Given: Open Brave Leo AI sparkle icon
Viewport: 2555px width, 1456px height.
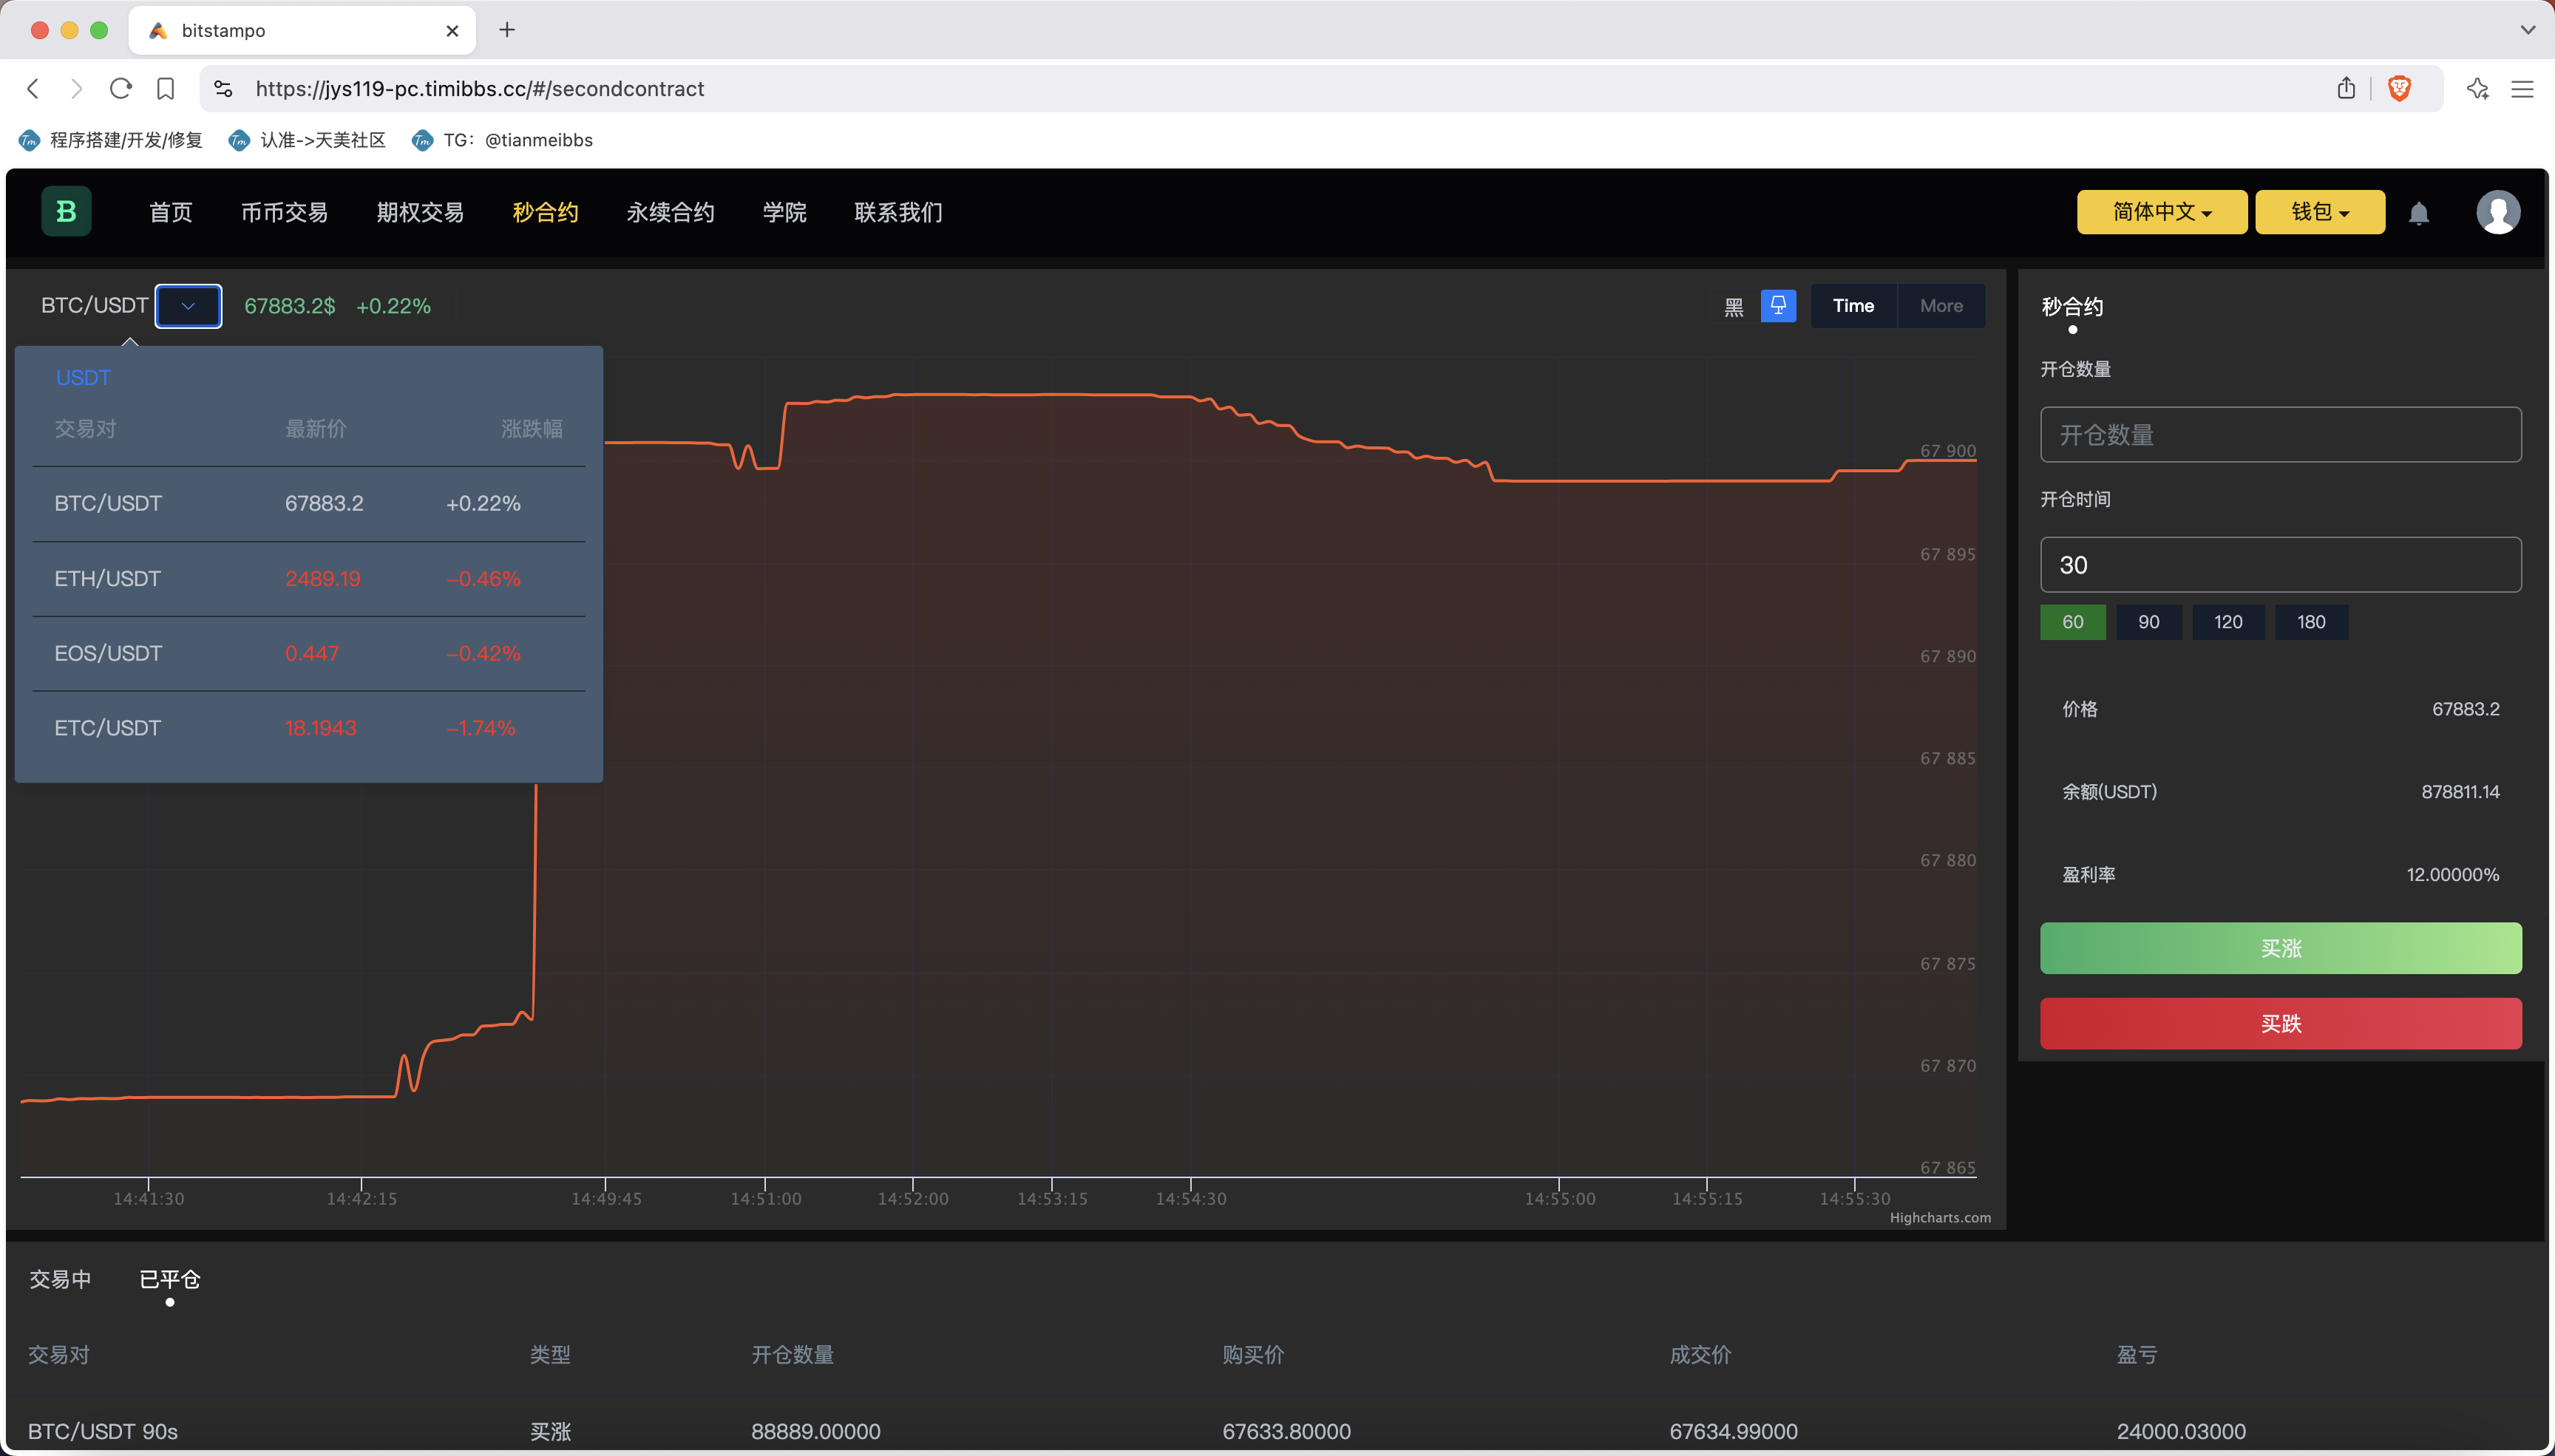Looking at the screenshot, I should pos(2477,88).
